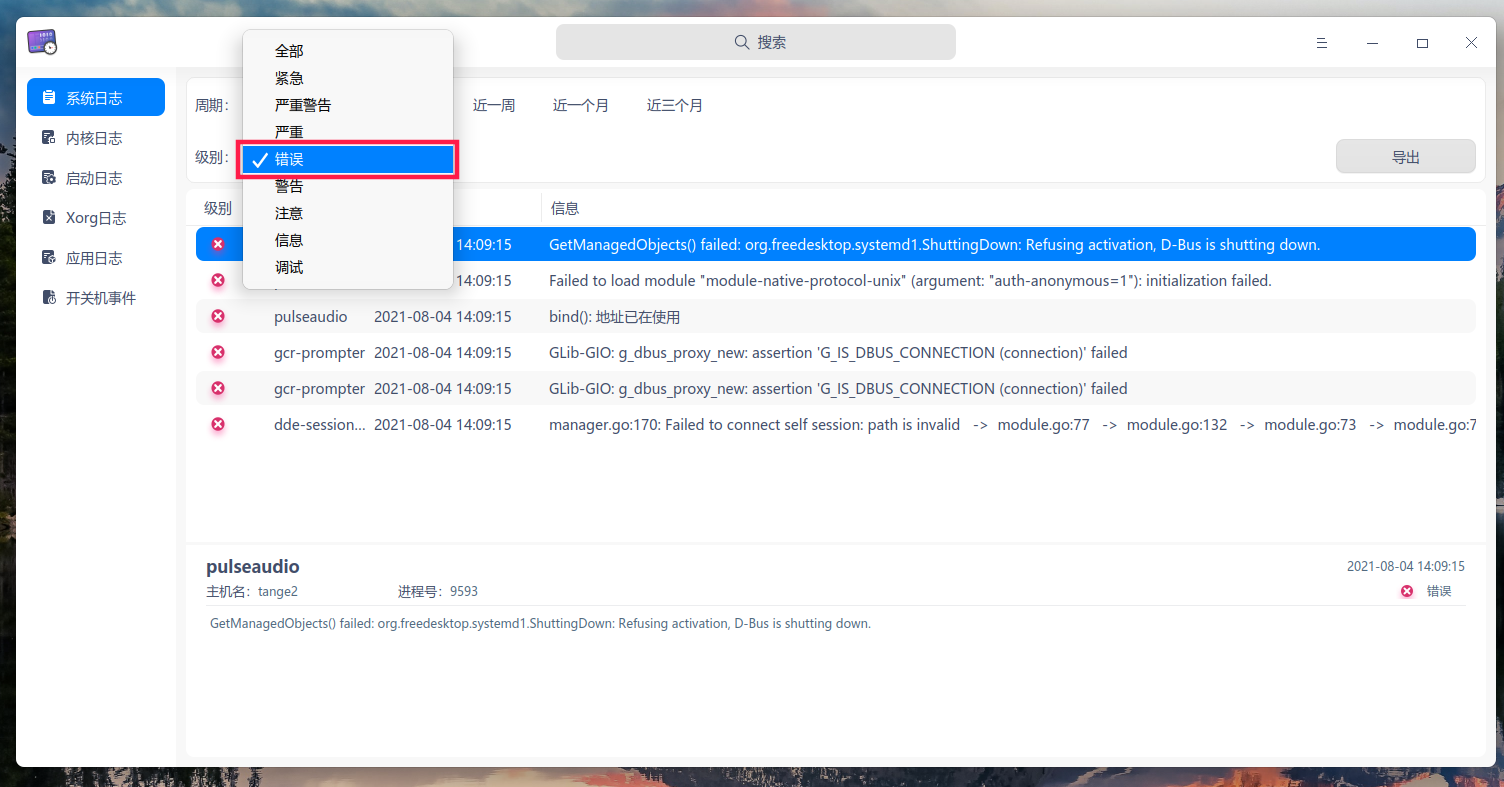
Task: Sort by the 级别 column header
Action: pos(218,208)
